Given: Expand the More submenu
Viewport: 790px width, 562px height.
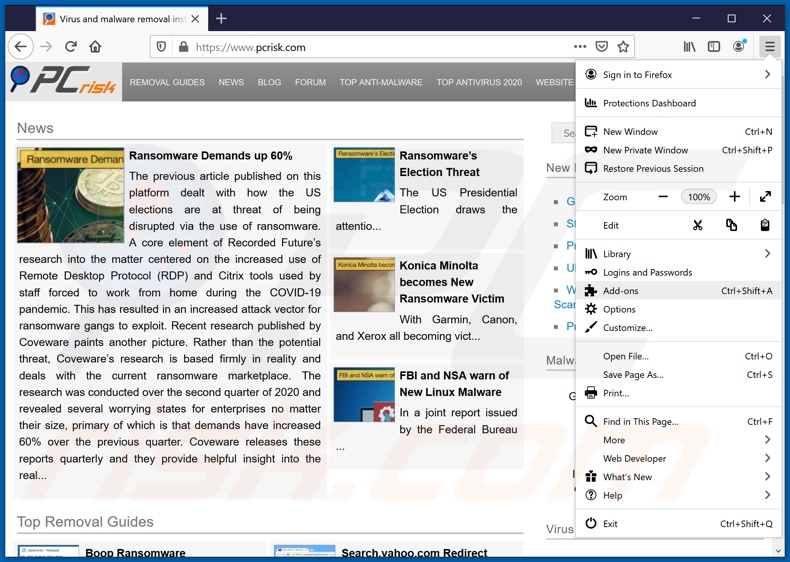Looking at the screenshot, I should coord(678,440).
